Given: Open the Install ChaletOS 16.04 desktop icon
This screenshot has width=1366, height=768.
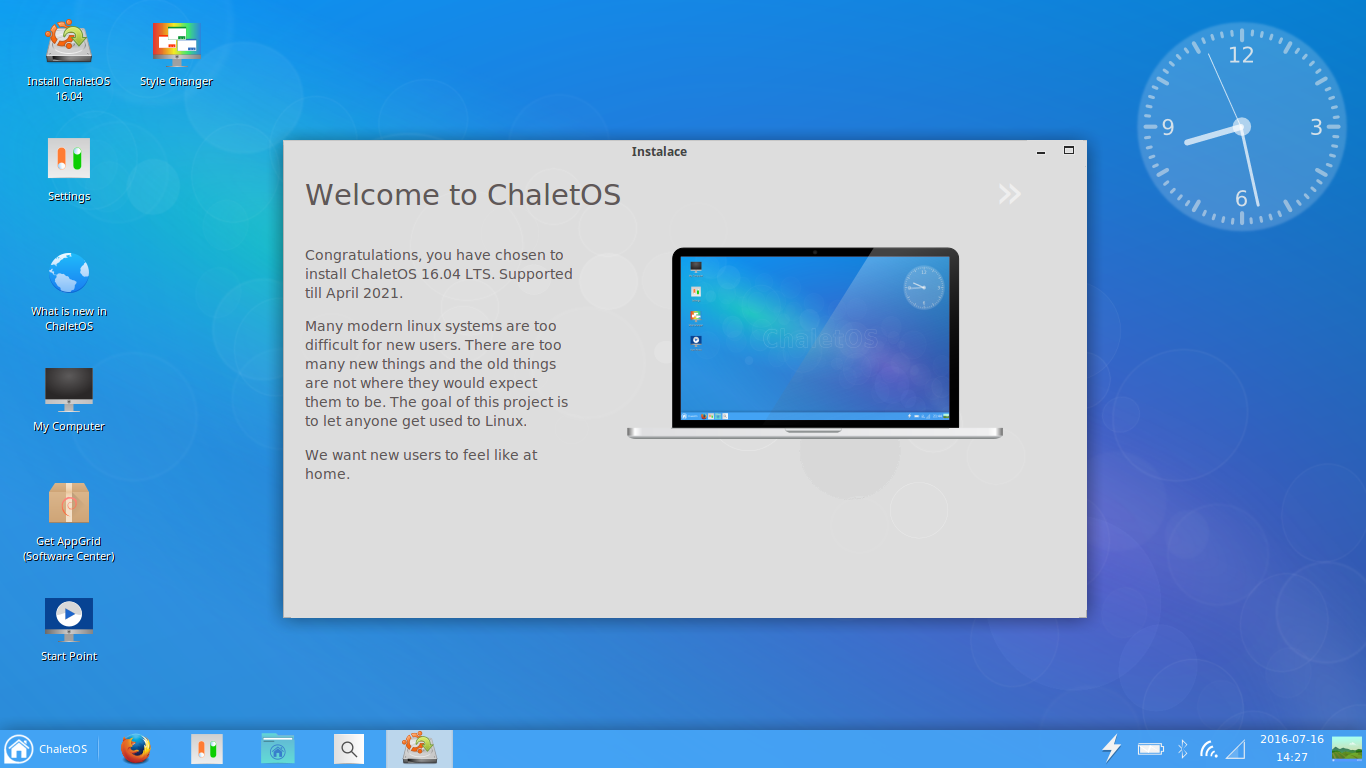Looking at the screenshot, I should click(68, 60).
